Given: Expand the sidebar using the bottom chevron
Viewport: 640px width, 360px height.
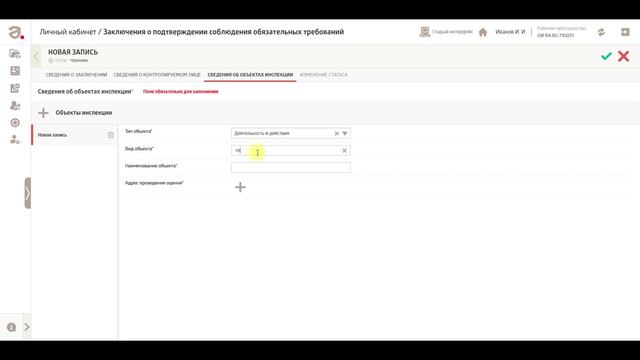Looking at the screenshot, I should click(27, 327).
